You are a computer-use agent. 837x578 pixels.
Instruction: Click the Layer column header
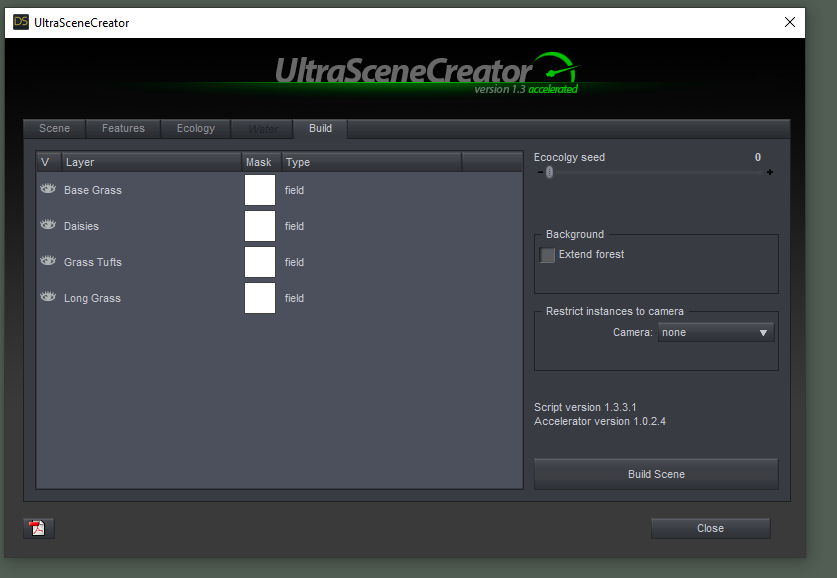(151, 162)
